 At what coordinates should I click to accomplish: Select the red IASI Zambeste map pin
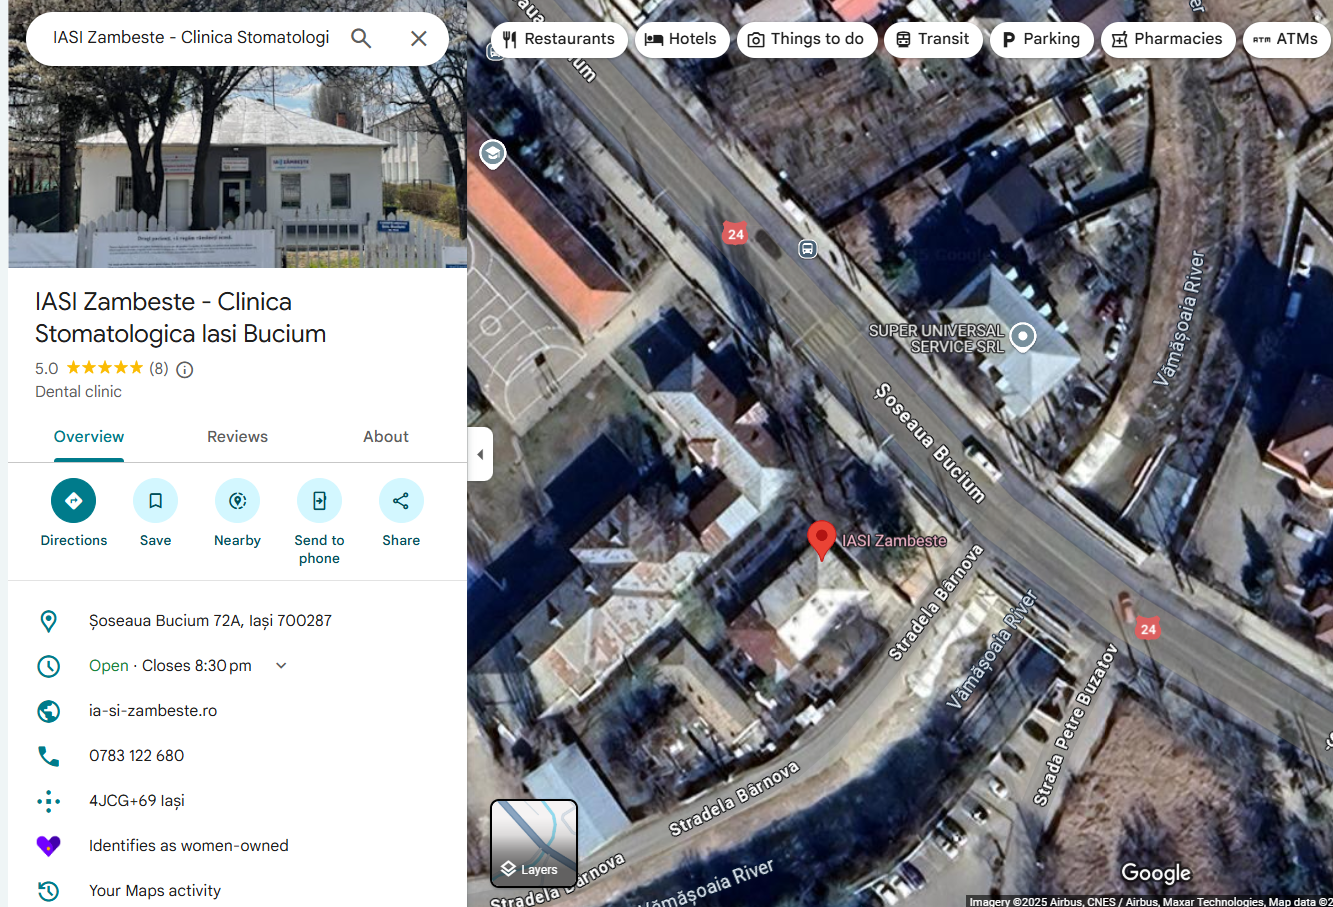[x=821, y=539]
